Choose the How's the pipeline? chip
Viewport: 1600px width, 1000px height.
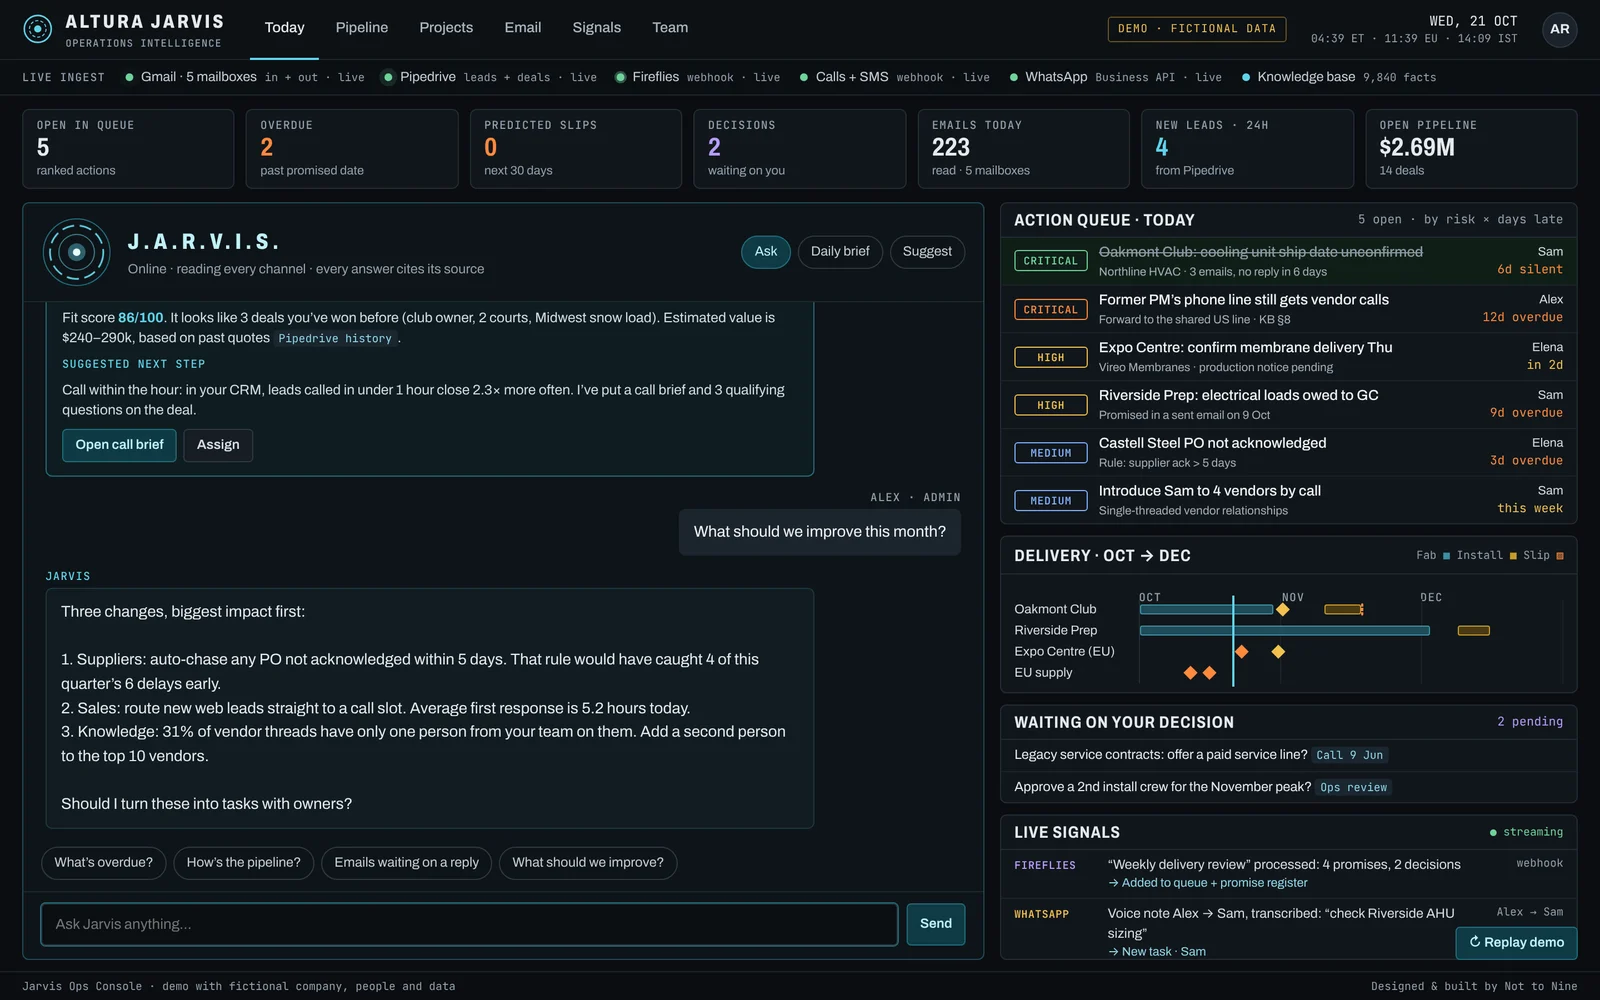(x=243, y=863)
